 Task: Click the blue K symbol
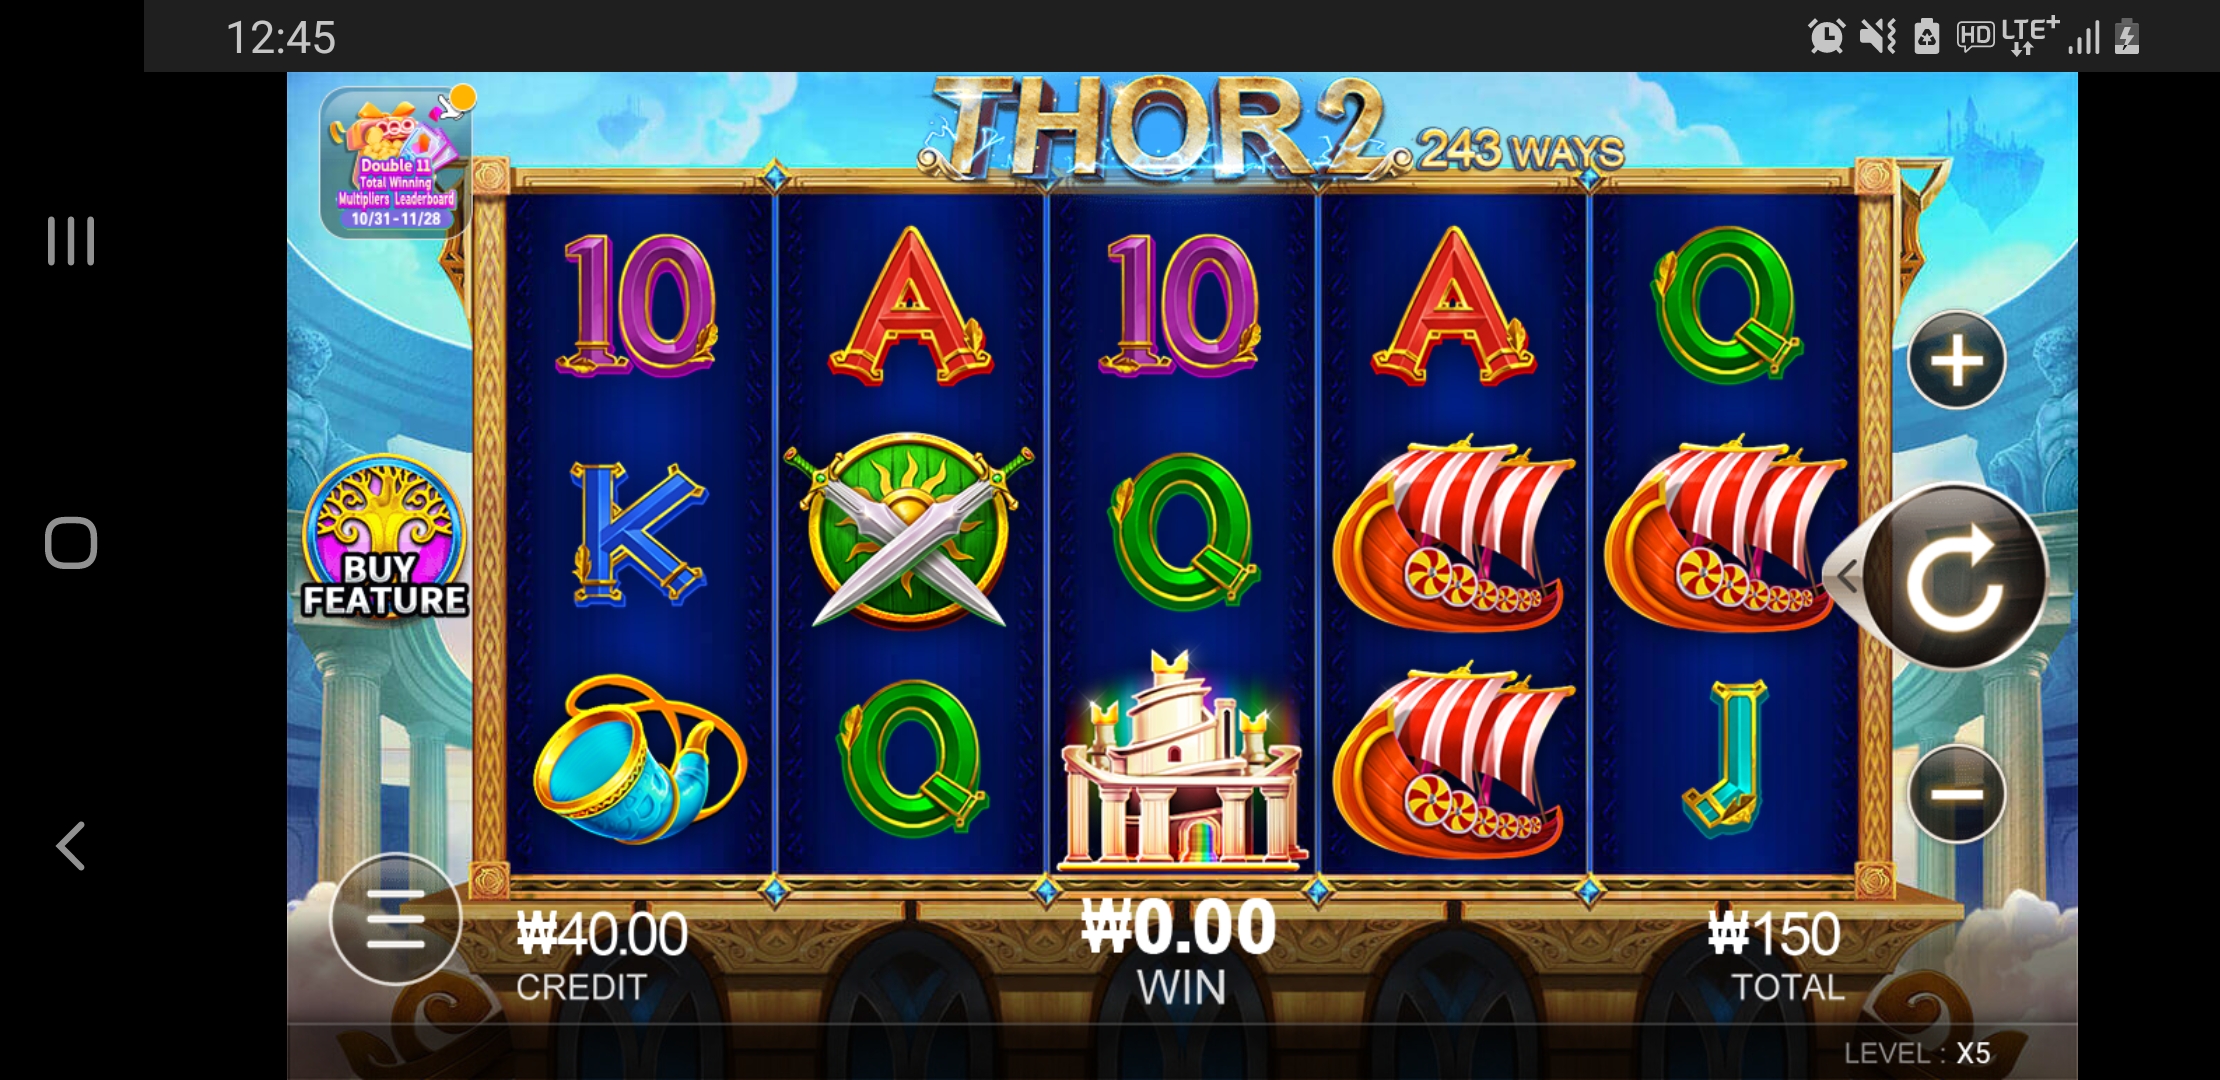639,532
